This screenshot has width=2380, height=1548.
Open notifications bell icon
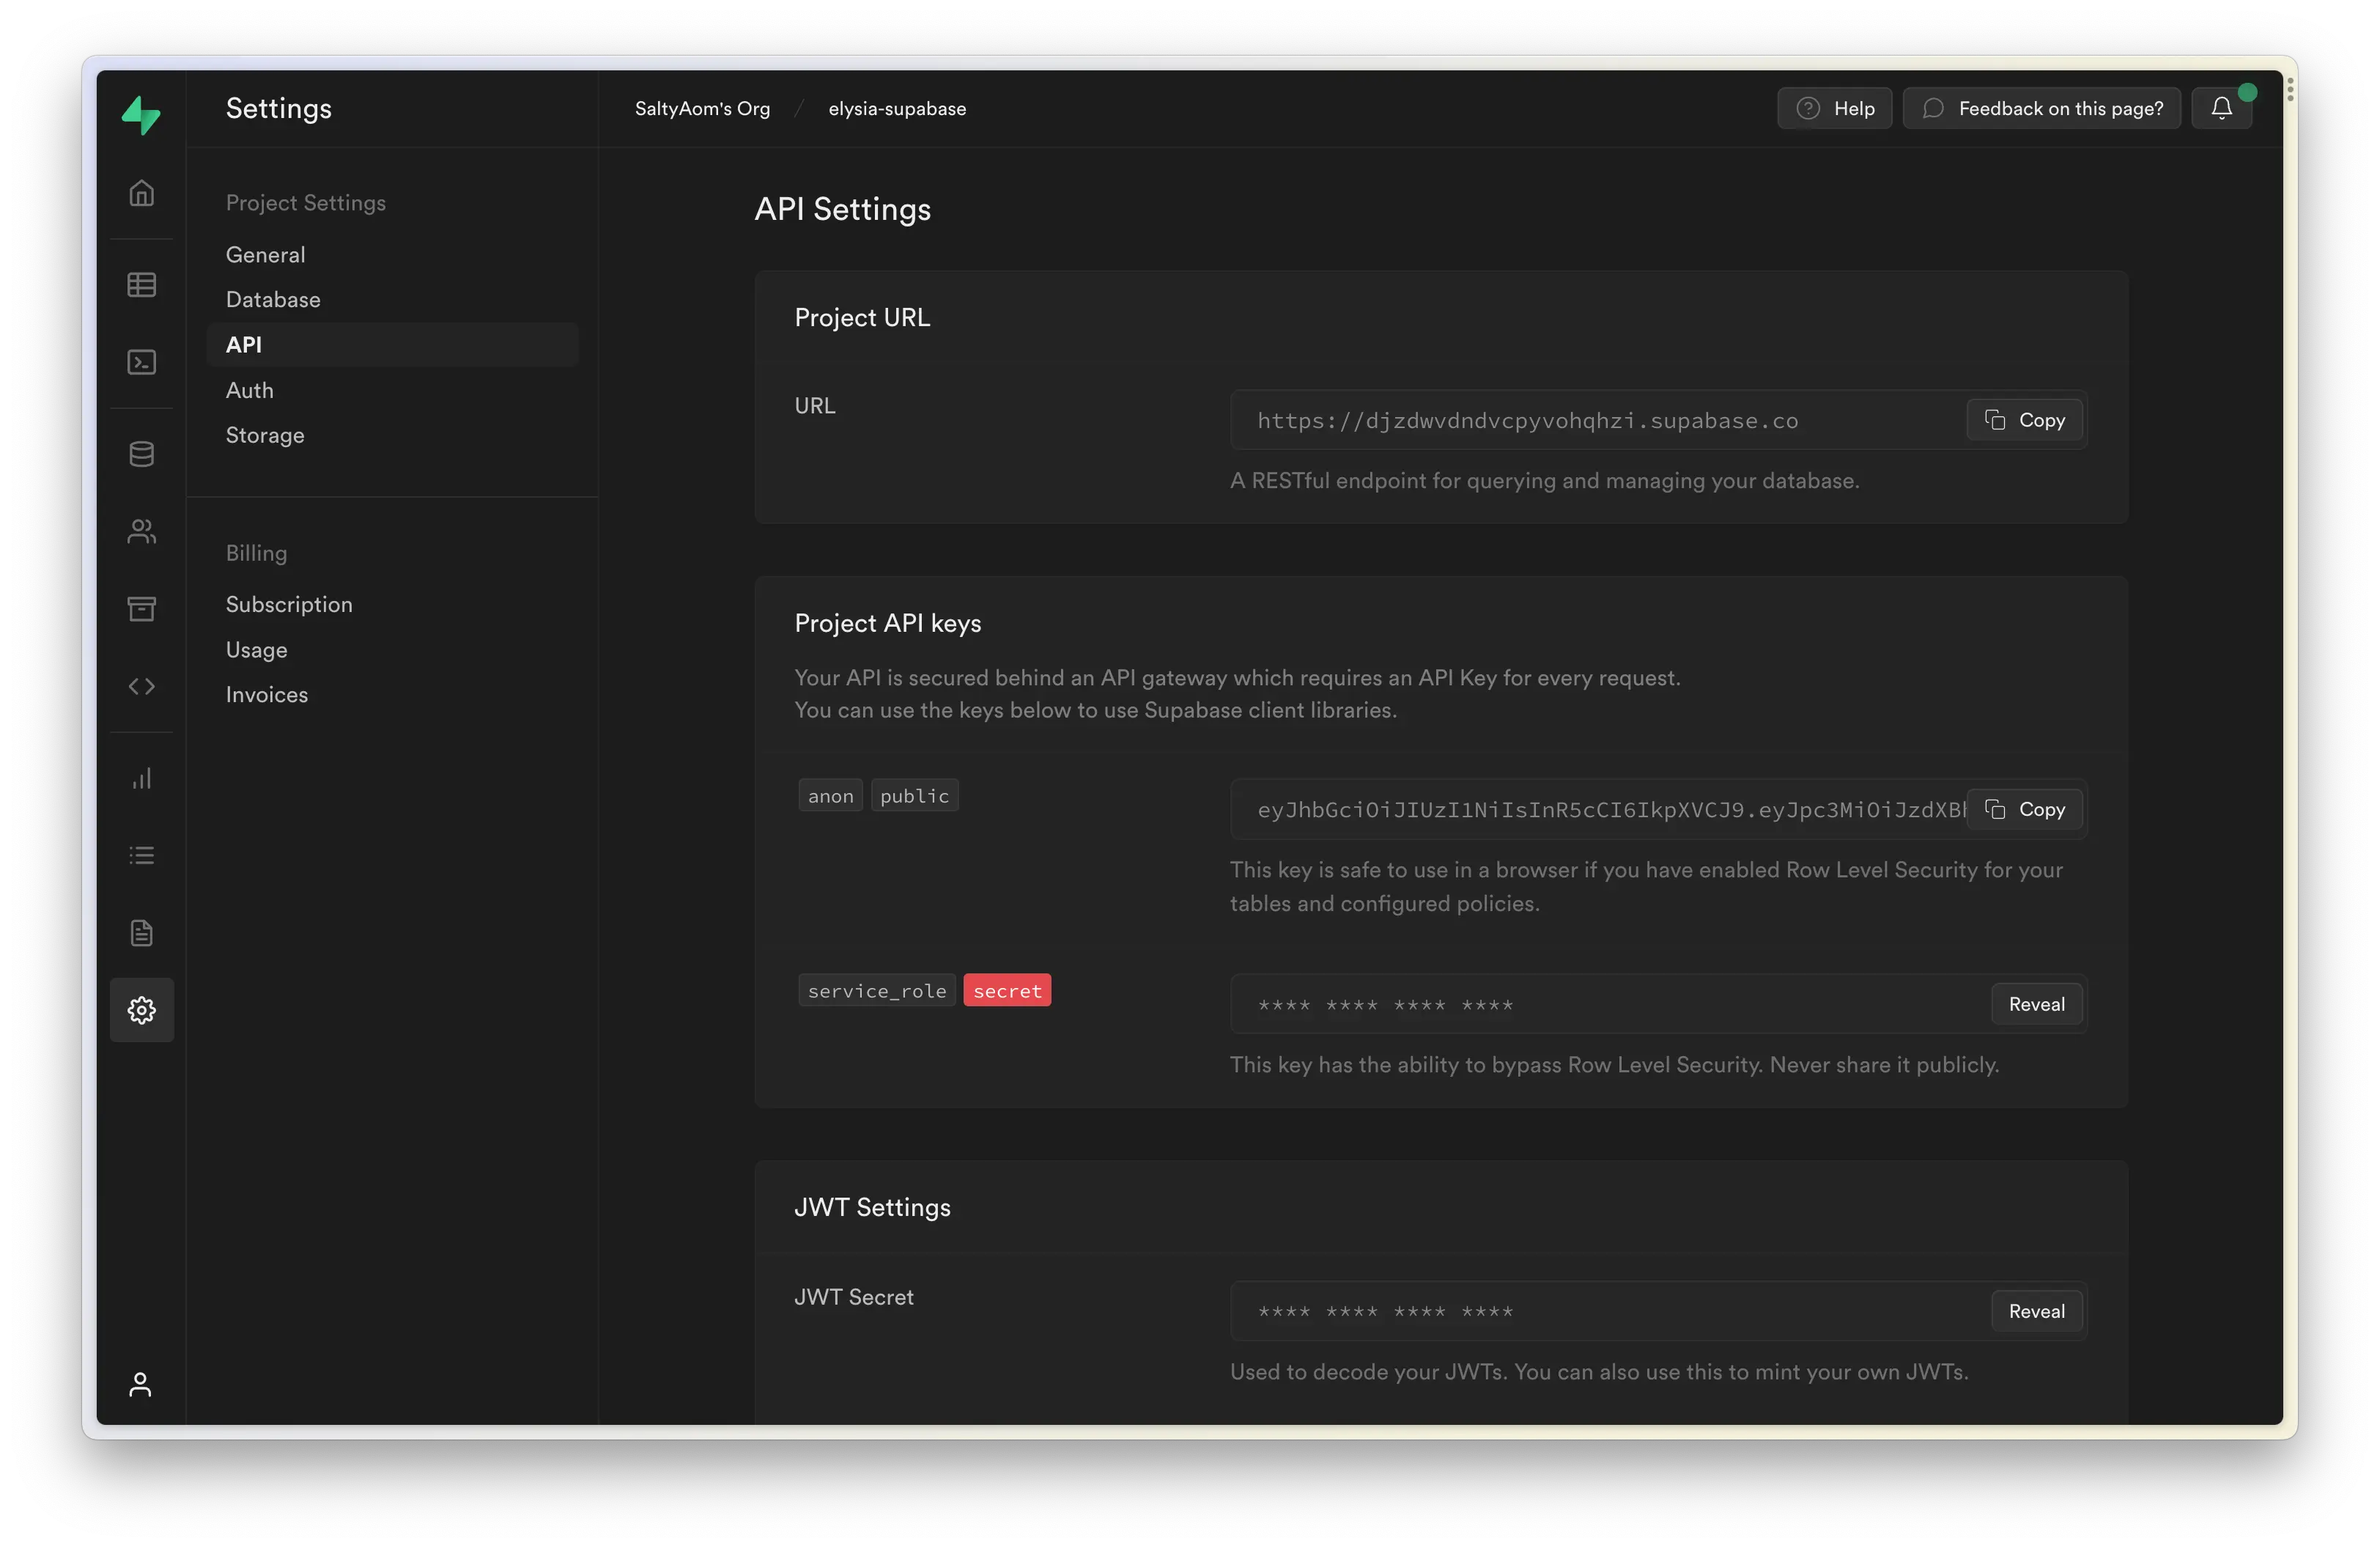pos(2221,108)
